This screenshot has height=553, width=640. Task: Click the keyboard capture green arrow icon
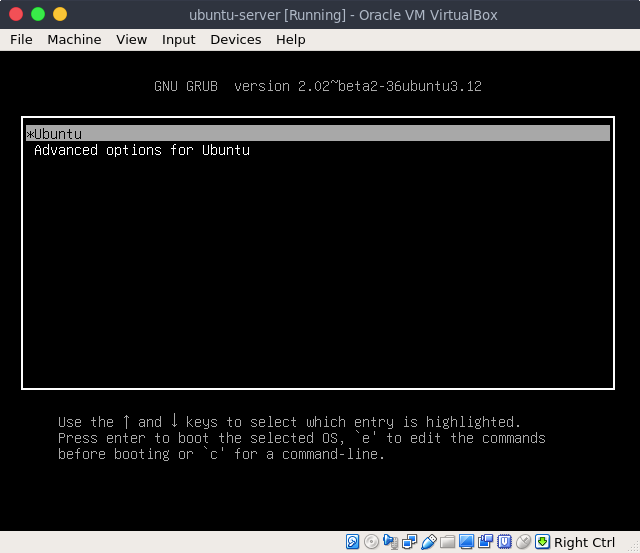point(542,542)
